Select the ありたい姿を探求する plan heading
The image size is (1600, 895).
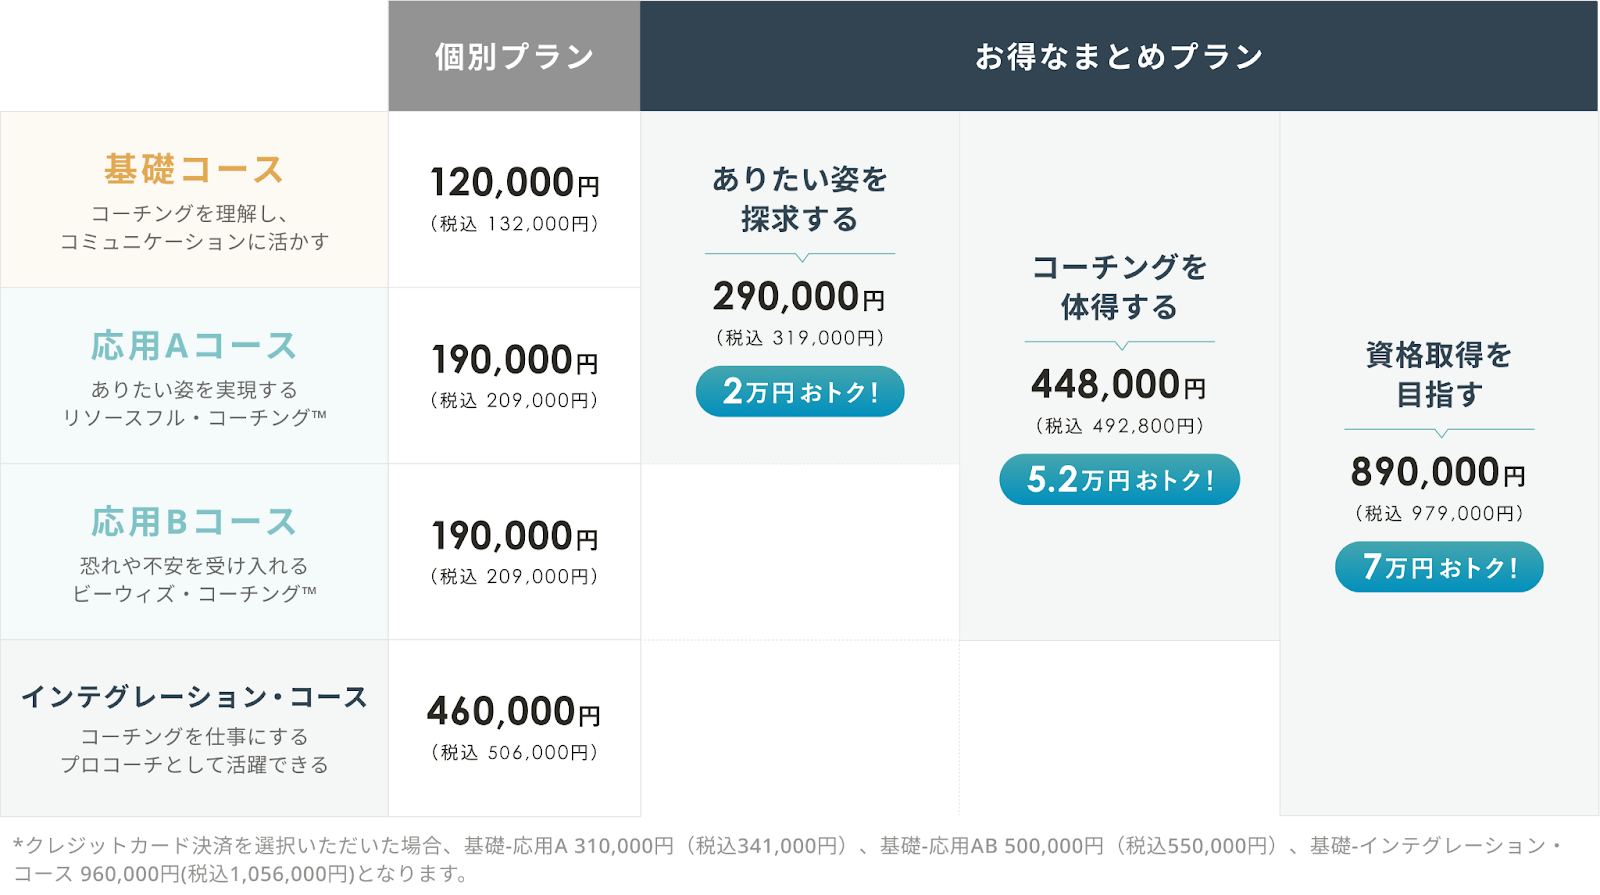800,199
